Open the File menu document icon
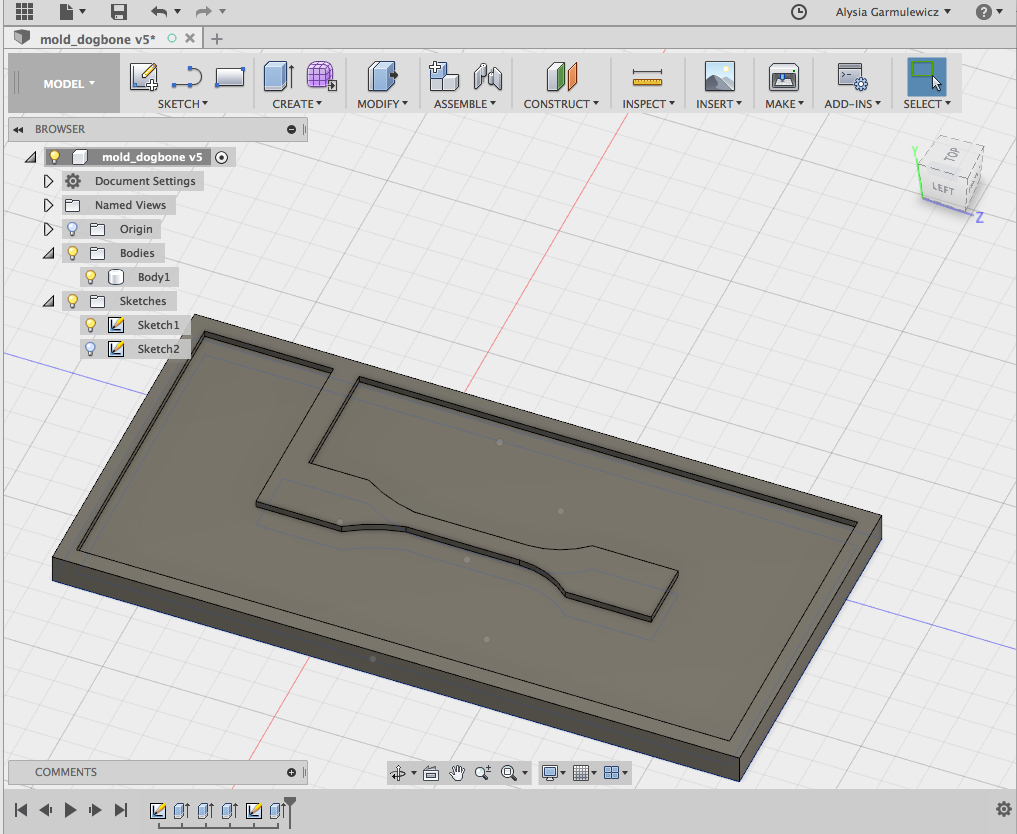 click(66, 11)
